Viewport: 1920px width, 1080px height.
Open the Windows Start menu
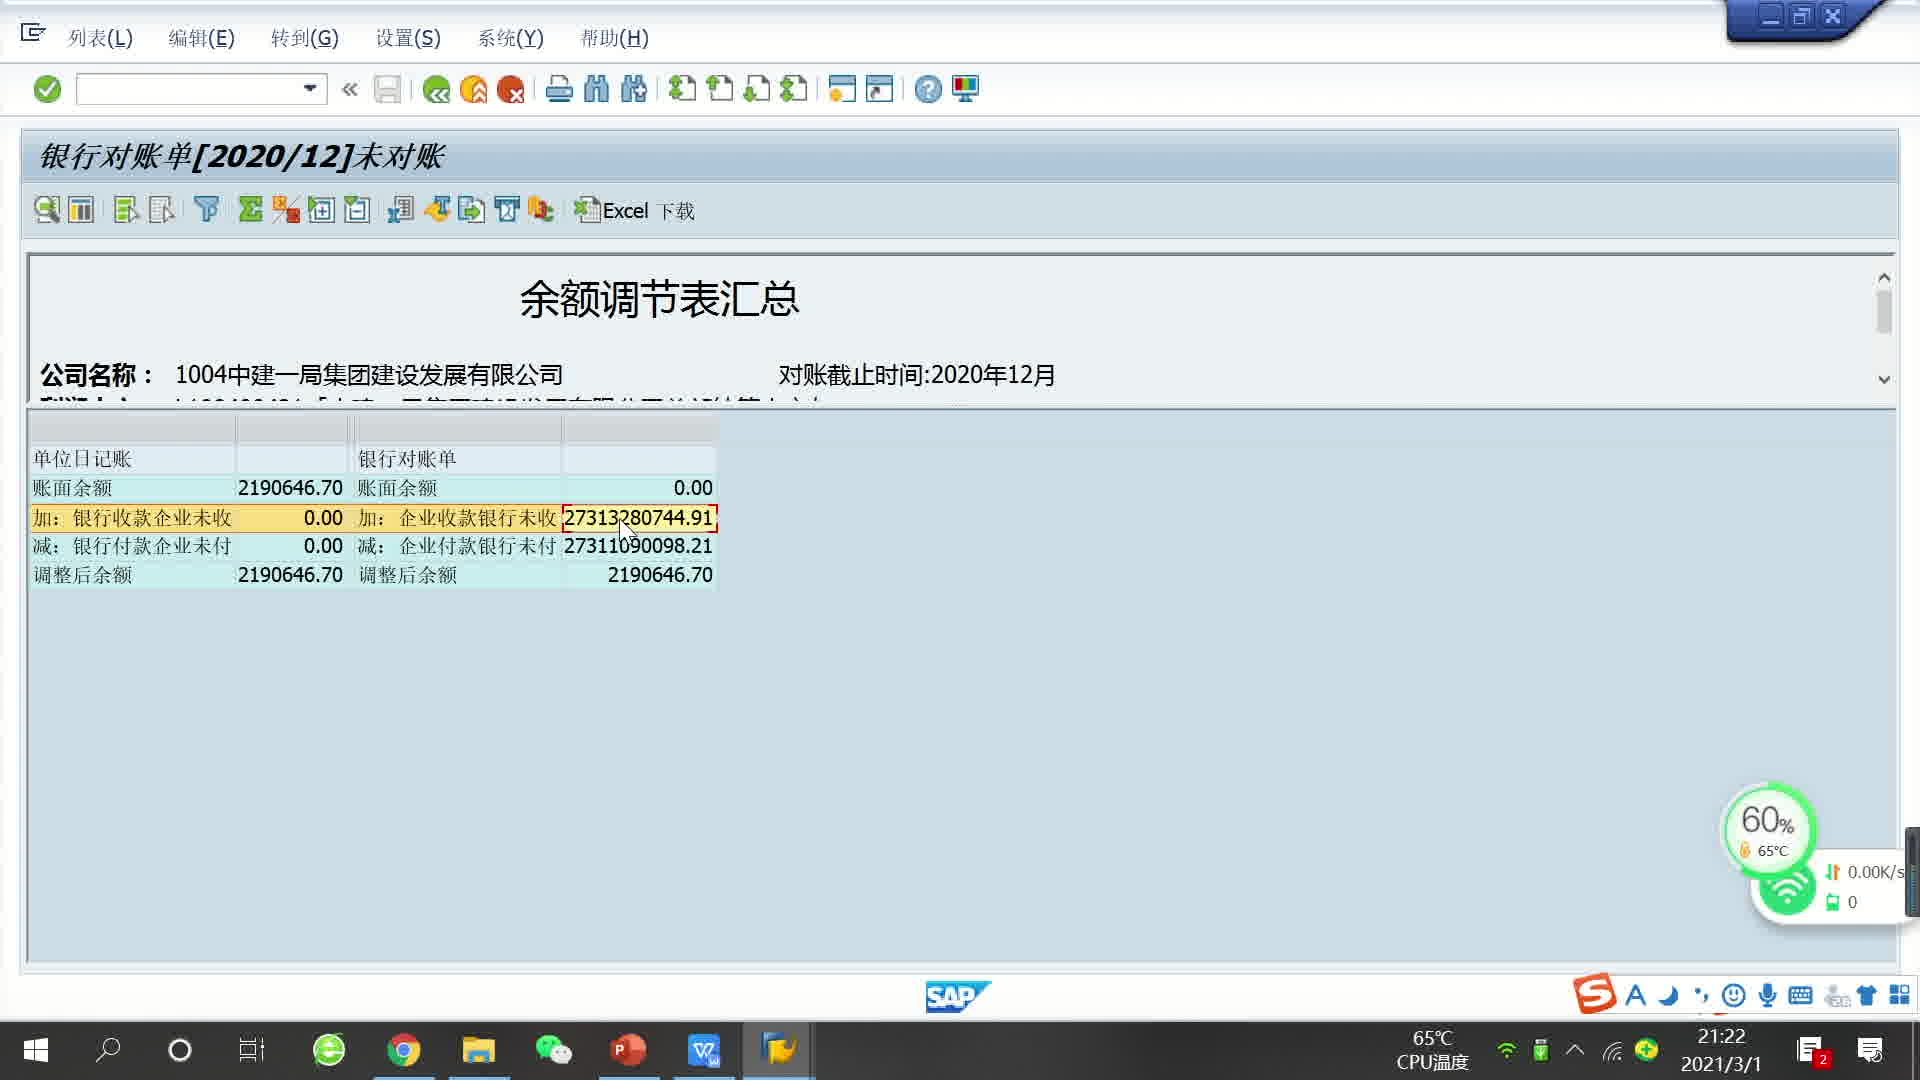pyautogui.click(x=36, y=1050)
